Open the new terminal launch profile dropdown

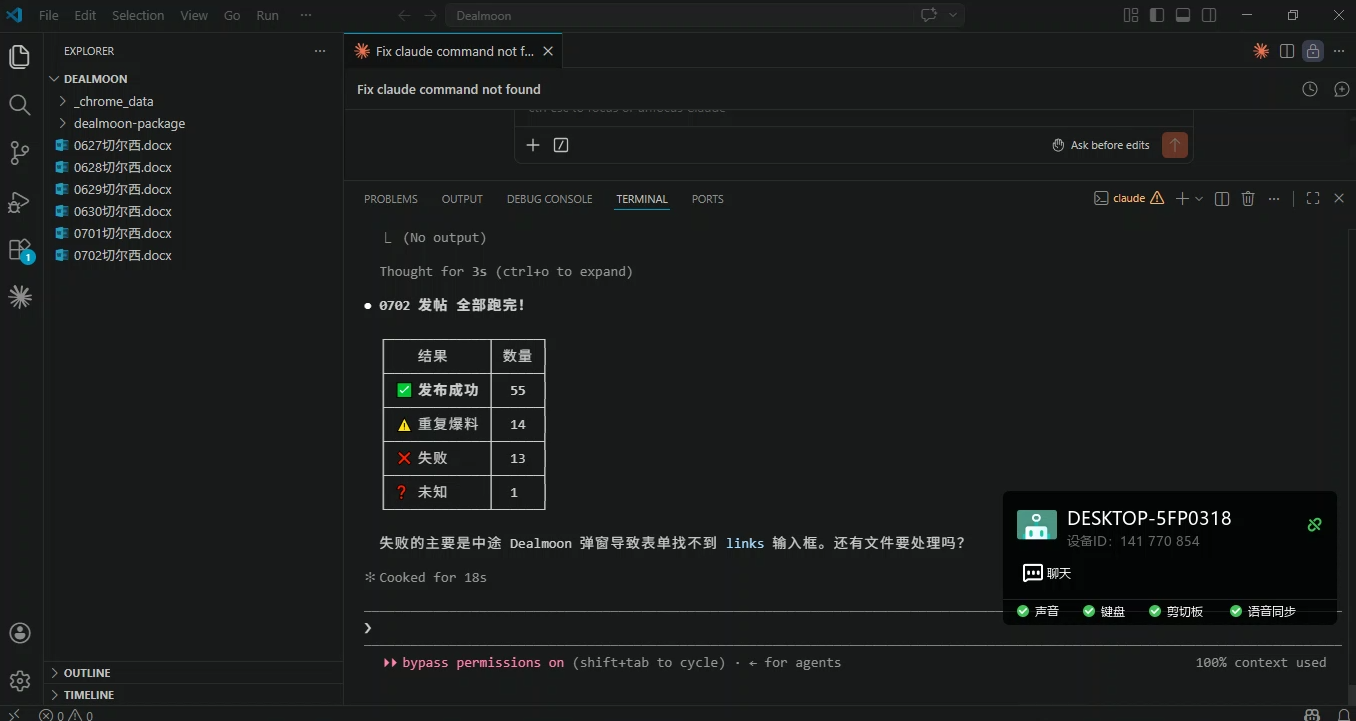pyautogui.click(x=1199, y=199)
